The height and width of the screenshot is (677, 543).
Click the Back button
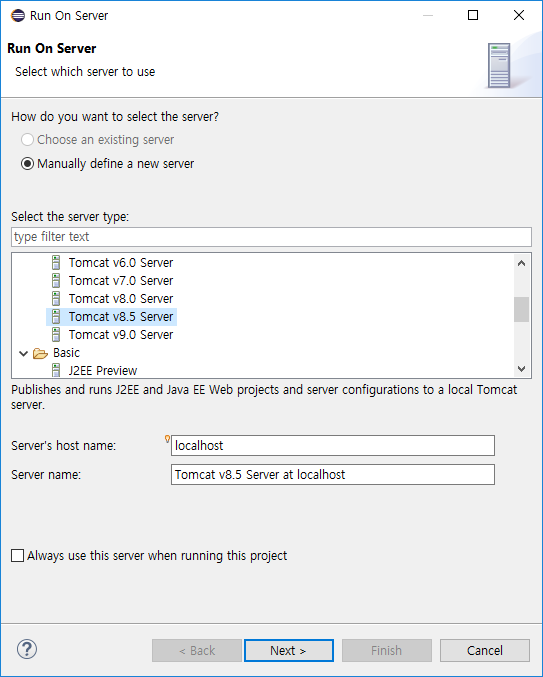197,650
